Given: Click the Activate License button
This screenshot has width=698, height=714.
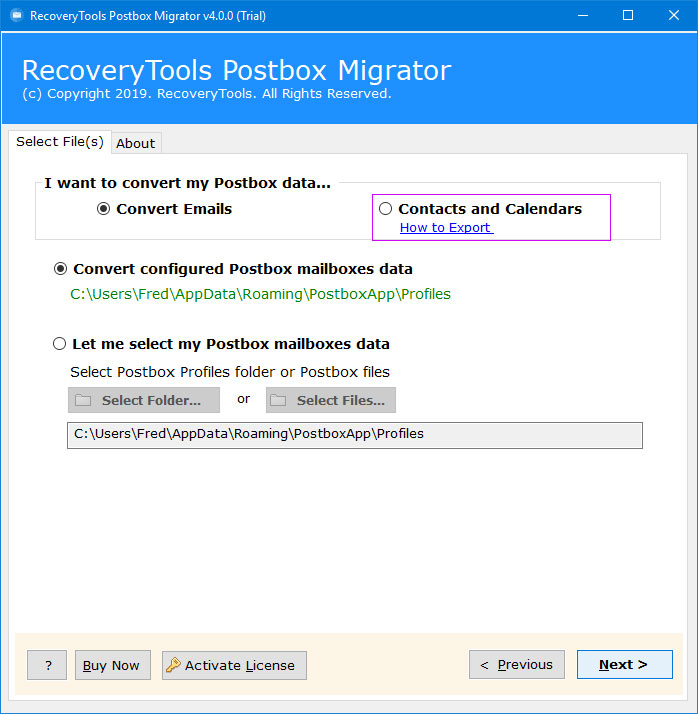Looking at the screenshot, I should point(234,665).
